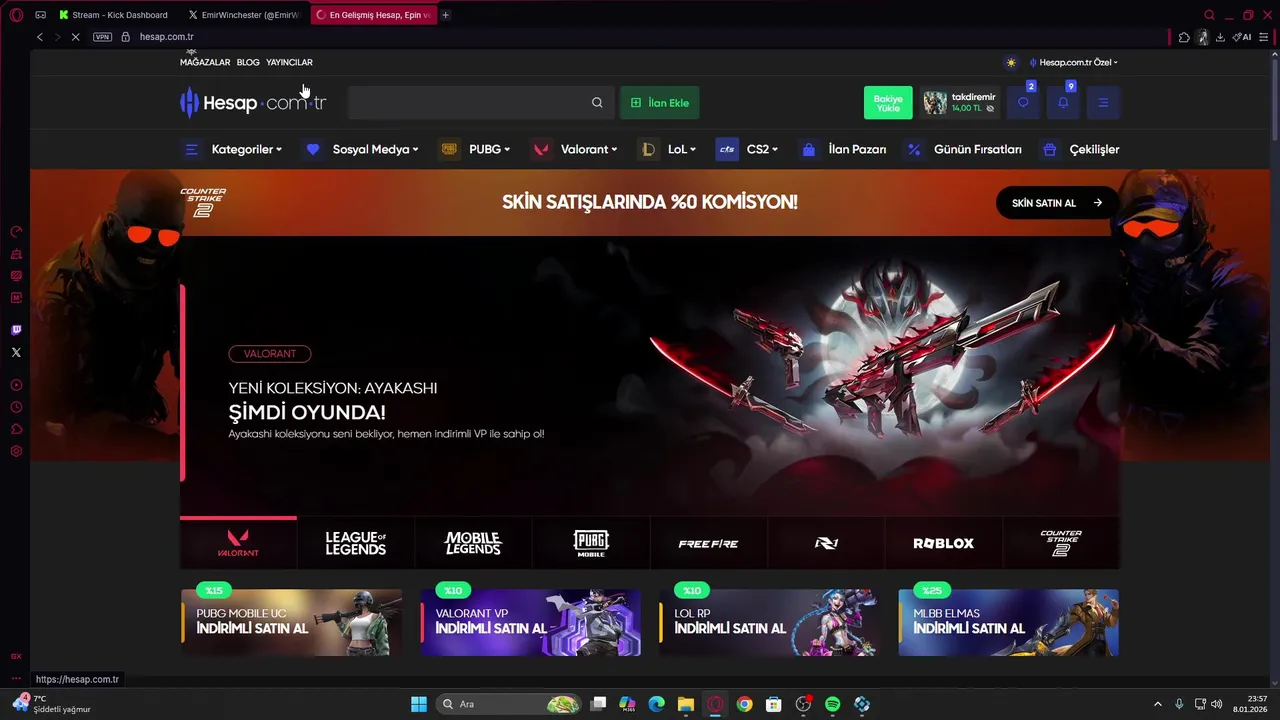The height and width of the screenshot is (720, 1280).
Task: Open Opera sidebar settings gear
Action: (16, 451)
